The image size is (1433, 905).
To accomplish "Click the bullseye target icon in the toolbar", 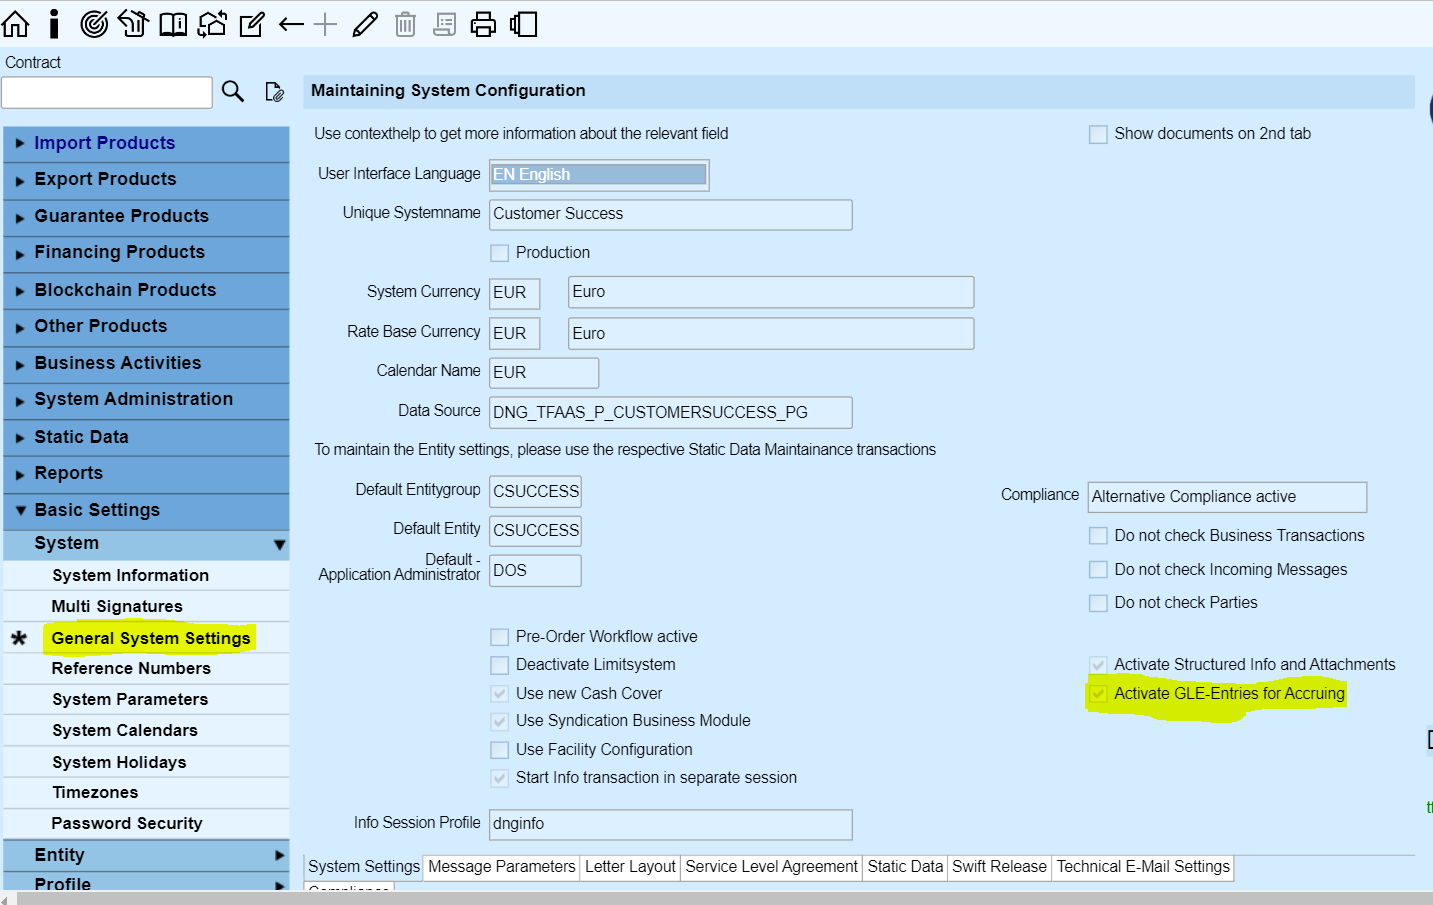I will point(94,24).
